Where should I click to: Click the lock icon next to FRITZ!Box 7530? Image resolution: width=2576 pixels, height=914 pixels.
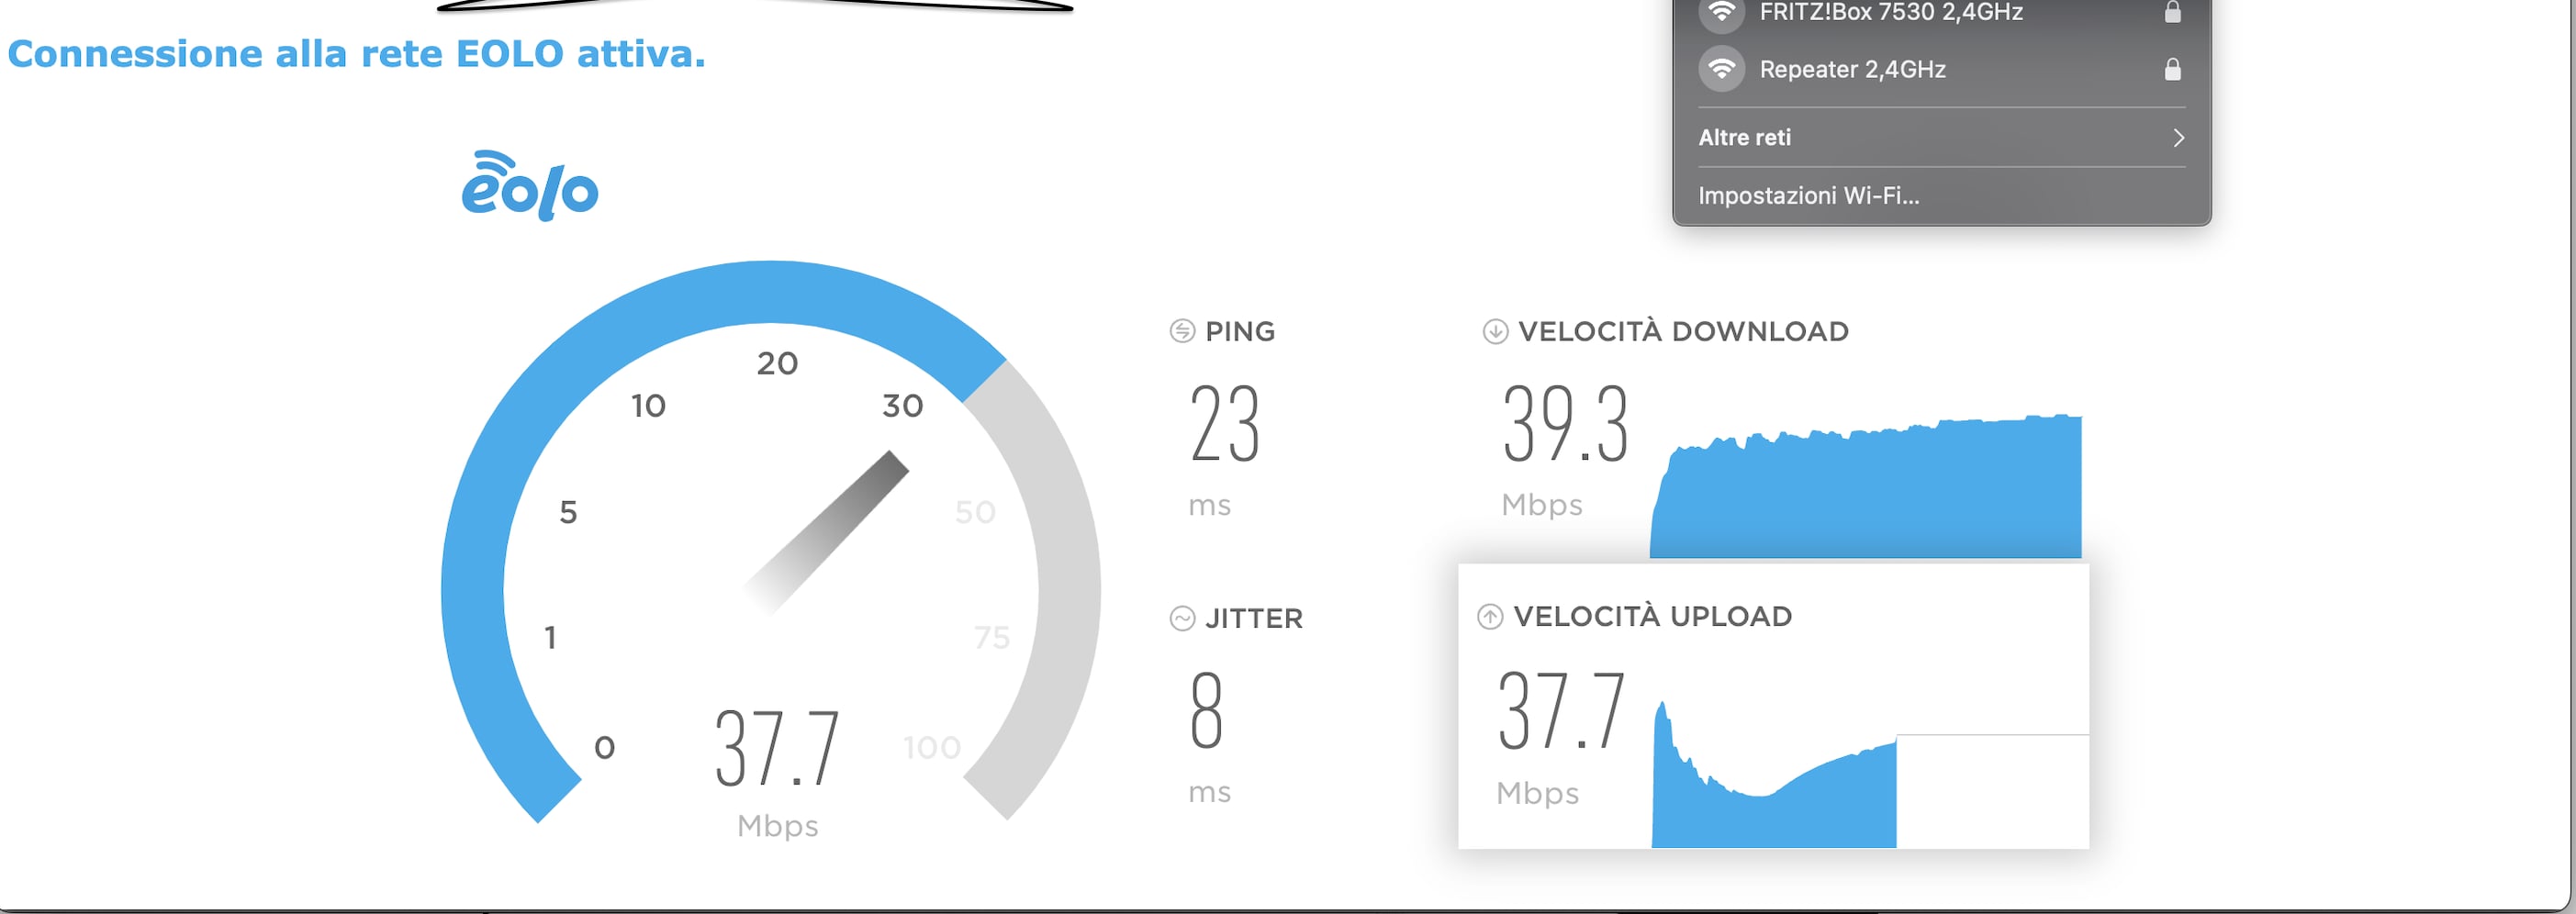tap(2172, 12)
